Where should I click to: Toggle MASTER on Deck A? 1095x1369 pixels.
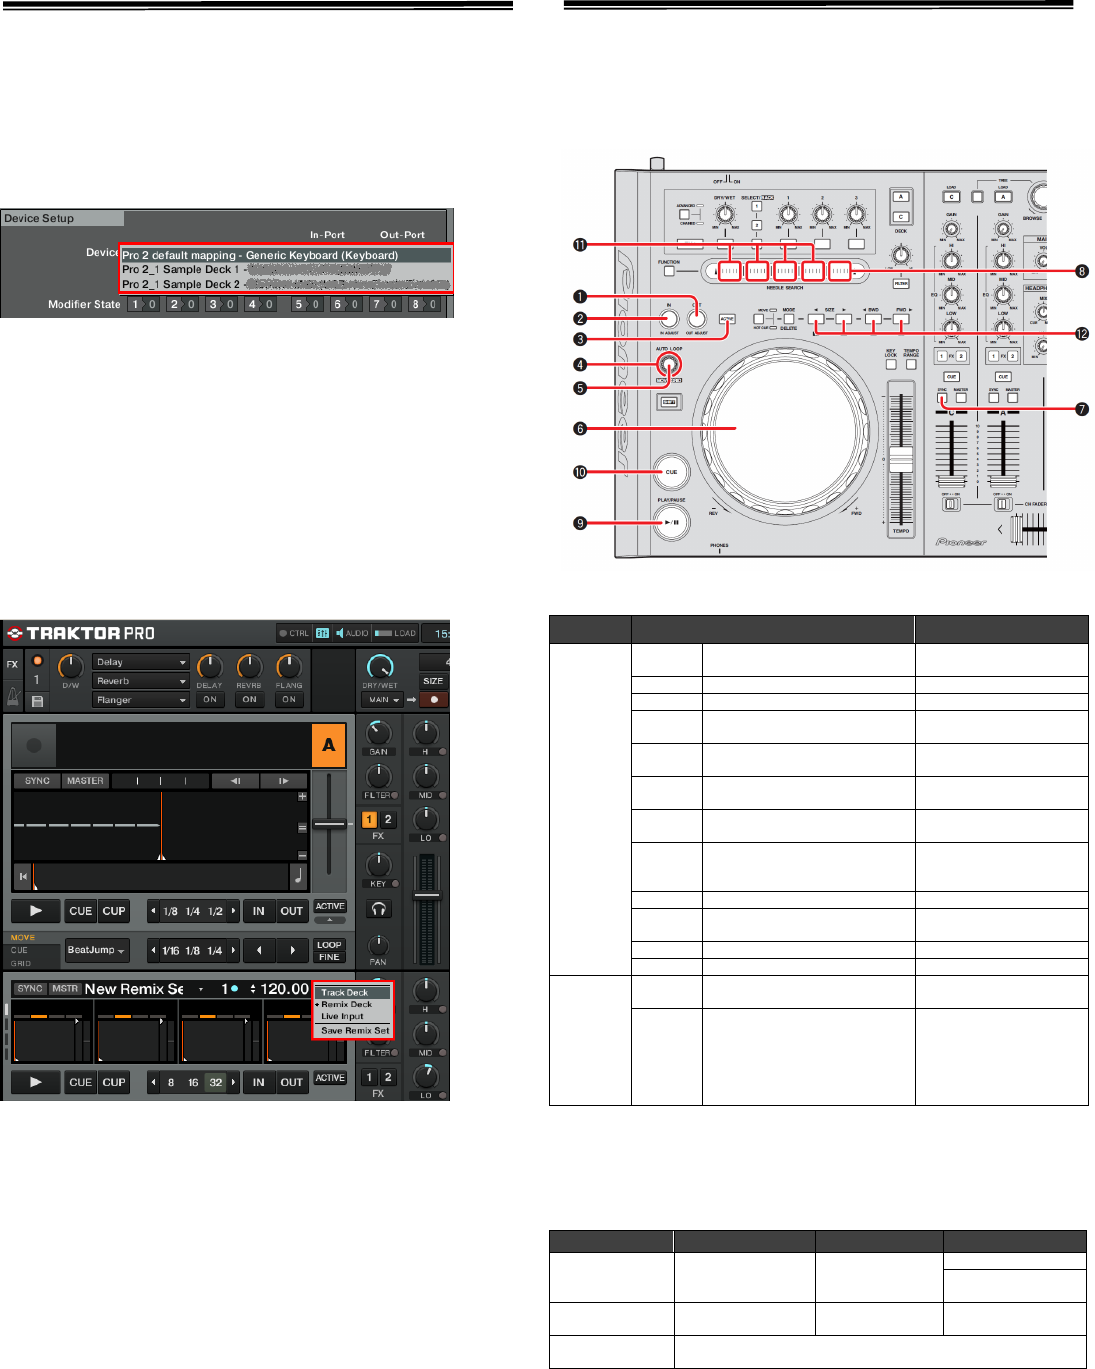(85, 781)
